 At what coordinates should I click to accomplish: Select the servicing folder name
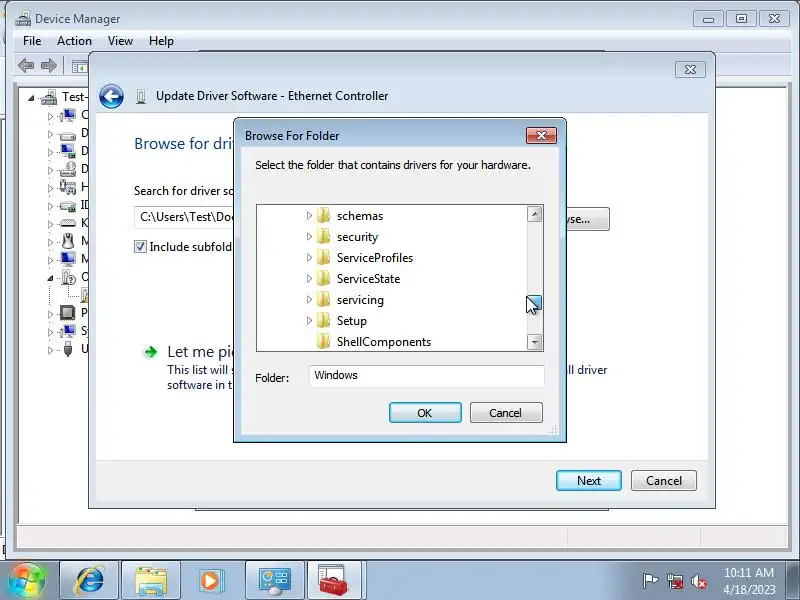click(360, 300)
